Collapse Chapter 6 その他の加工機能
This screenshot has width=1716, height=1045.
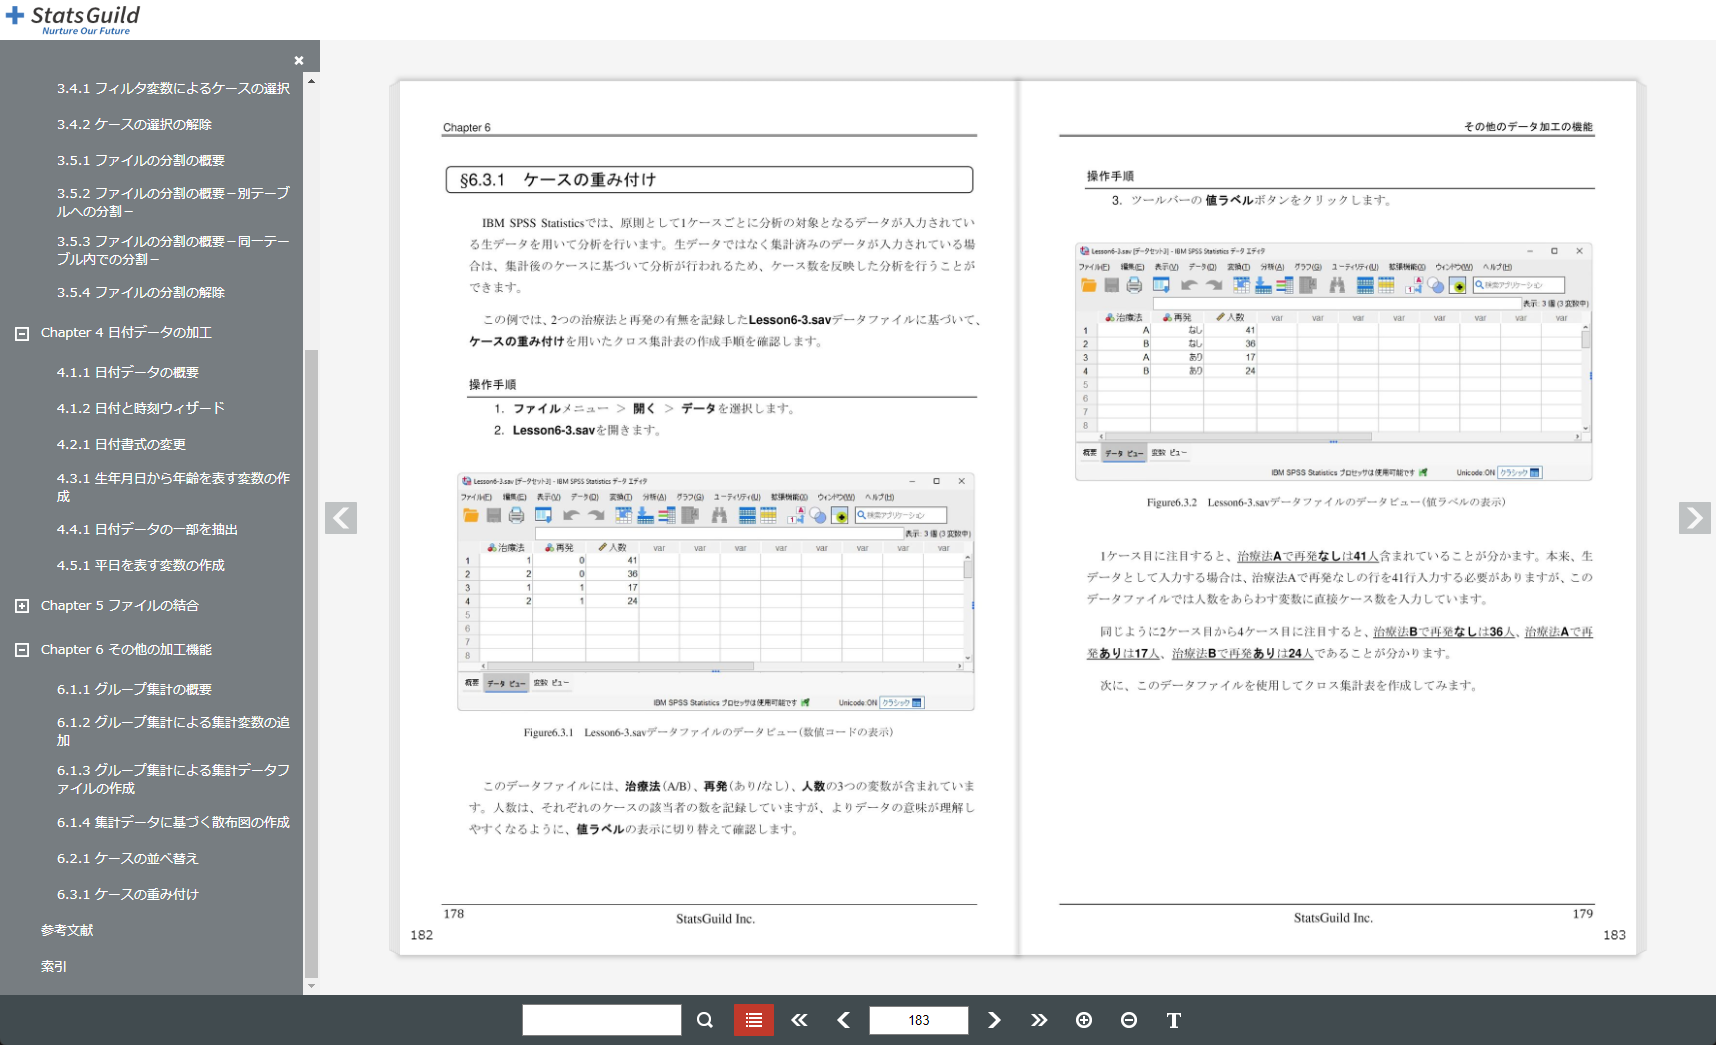22,649
